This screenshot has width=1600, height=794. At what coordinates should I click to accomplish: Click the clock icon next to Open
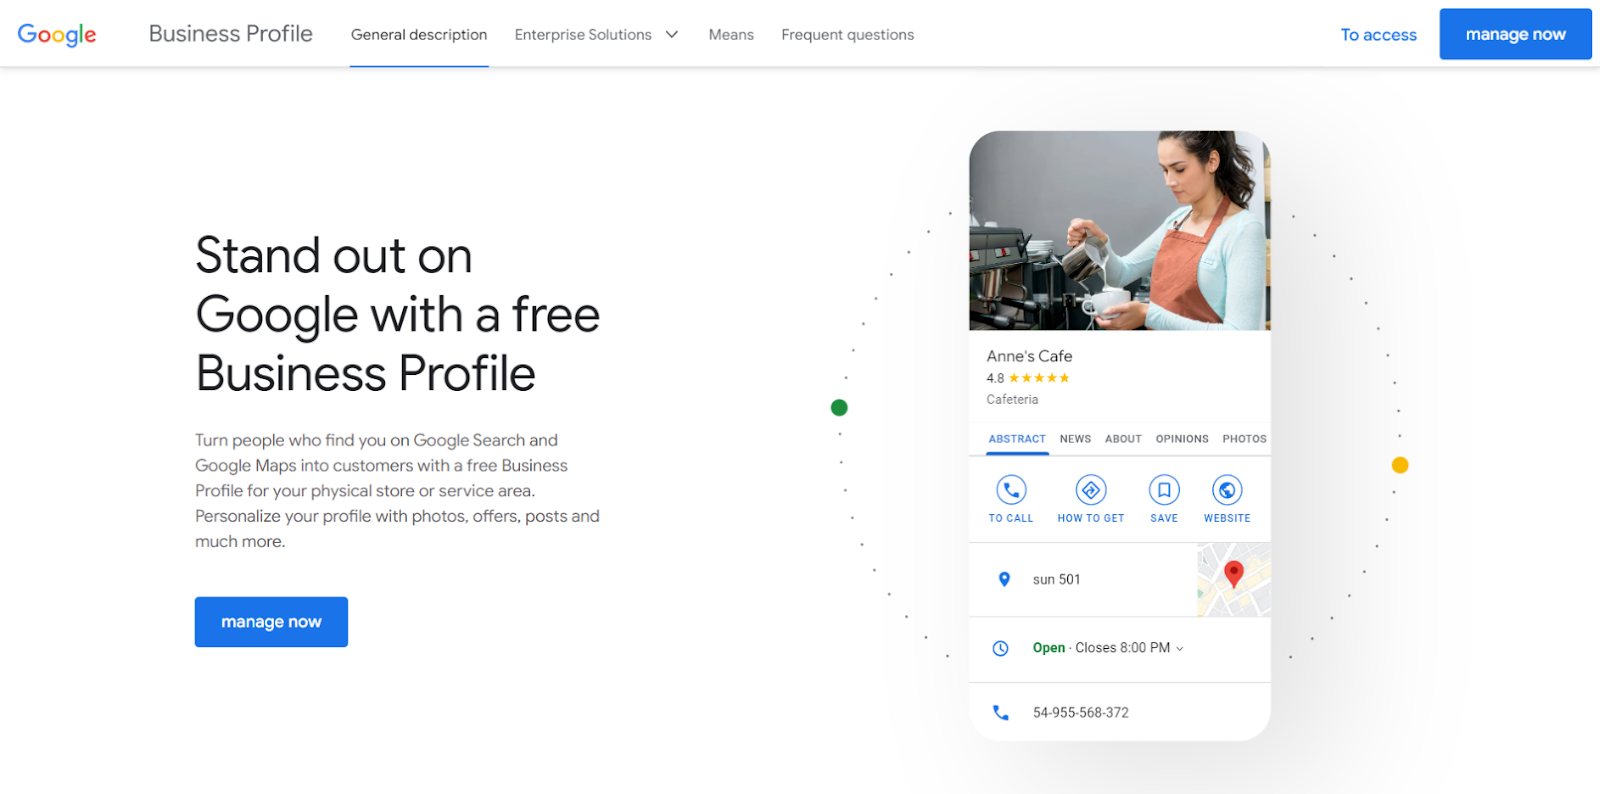[1000, 648]
